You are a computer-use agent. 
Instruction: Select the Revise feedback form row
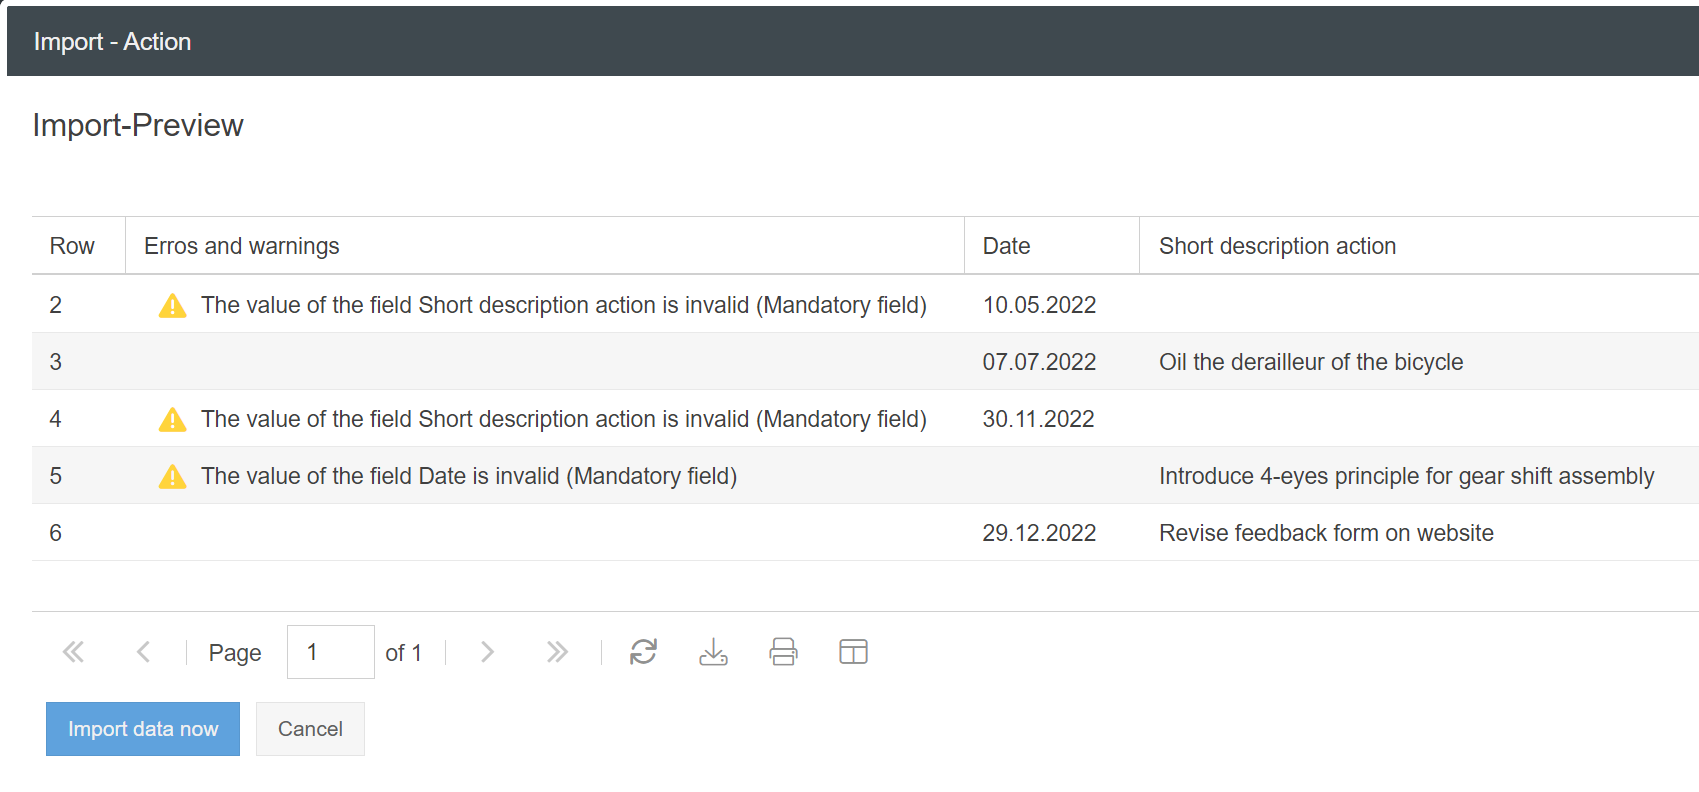click(1326, 533)
